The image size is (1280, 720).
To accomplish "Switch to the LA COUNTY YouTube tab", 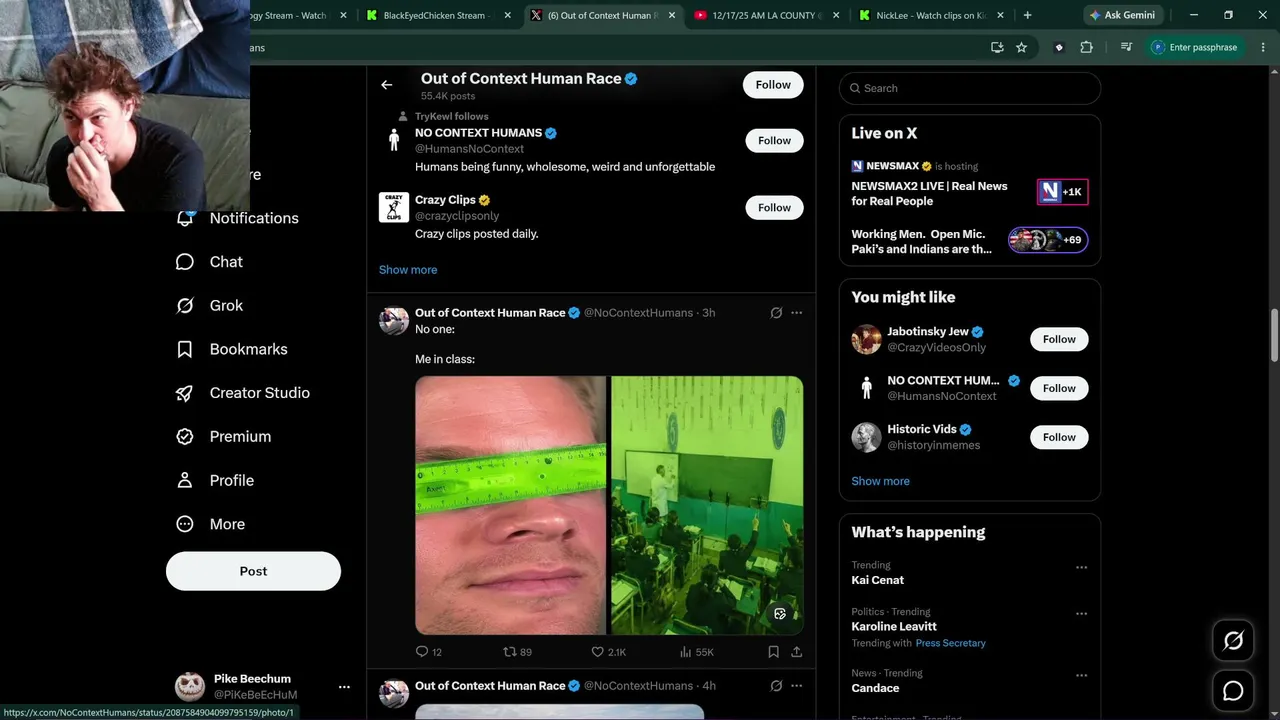I will click(x=765, y=15).
